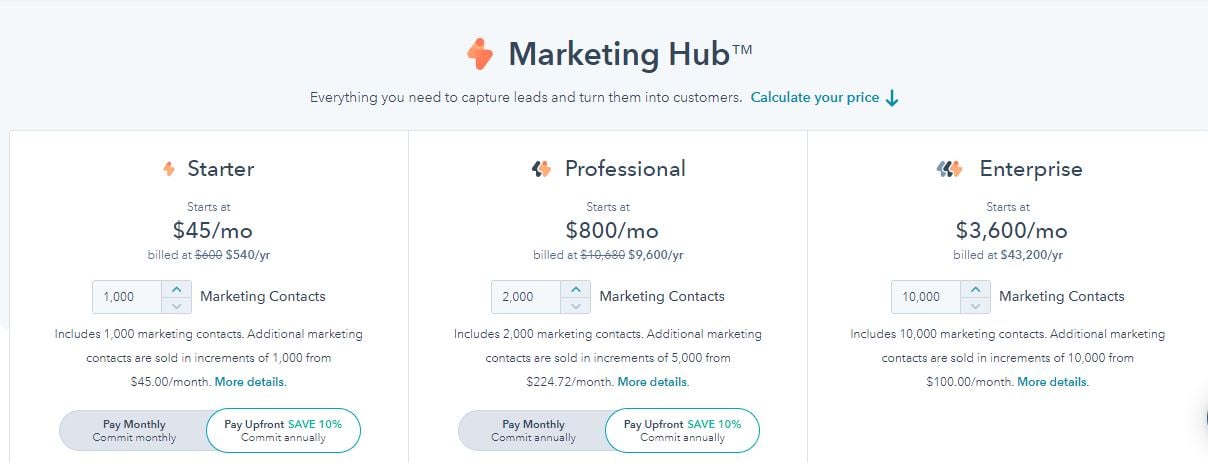Decrease Enterprise marketing contacts with down arrow
The height and width of the screenshot is (463, 1208).
pyautogui.click(x=975, y=305)
